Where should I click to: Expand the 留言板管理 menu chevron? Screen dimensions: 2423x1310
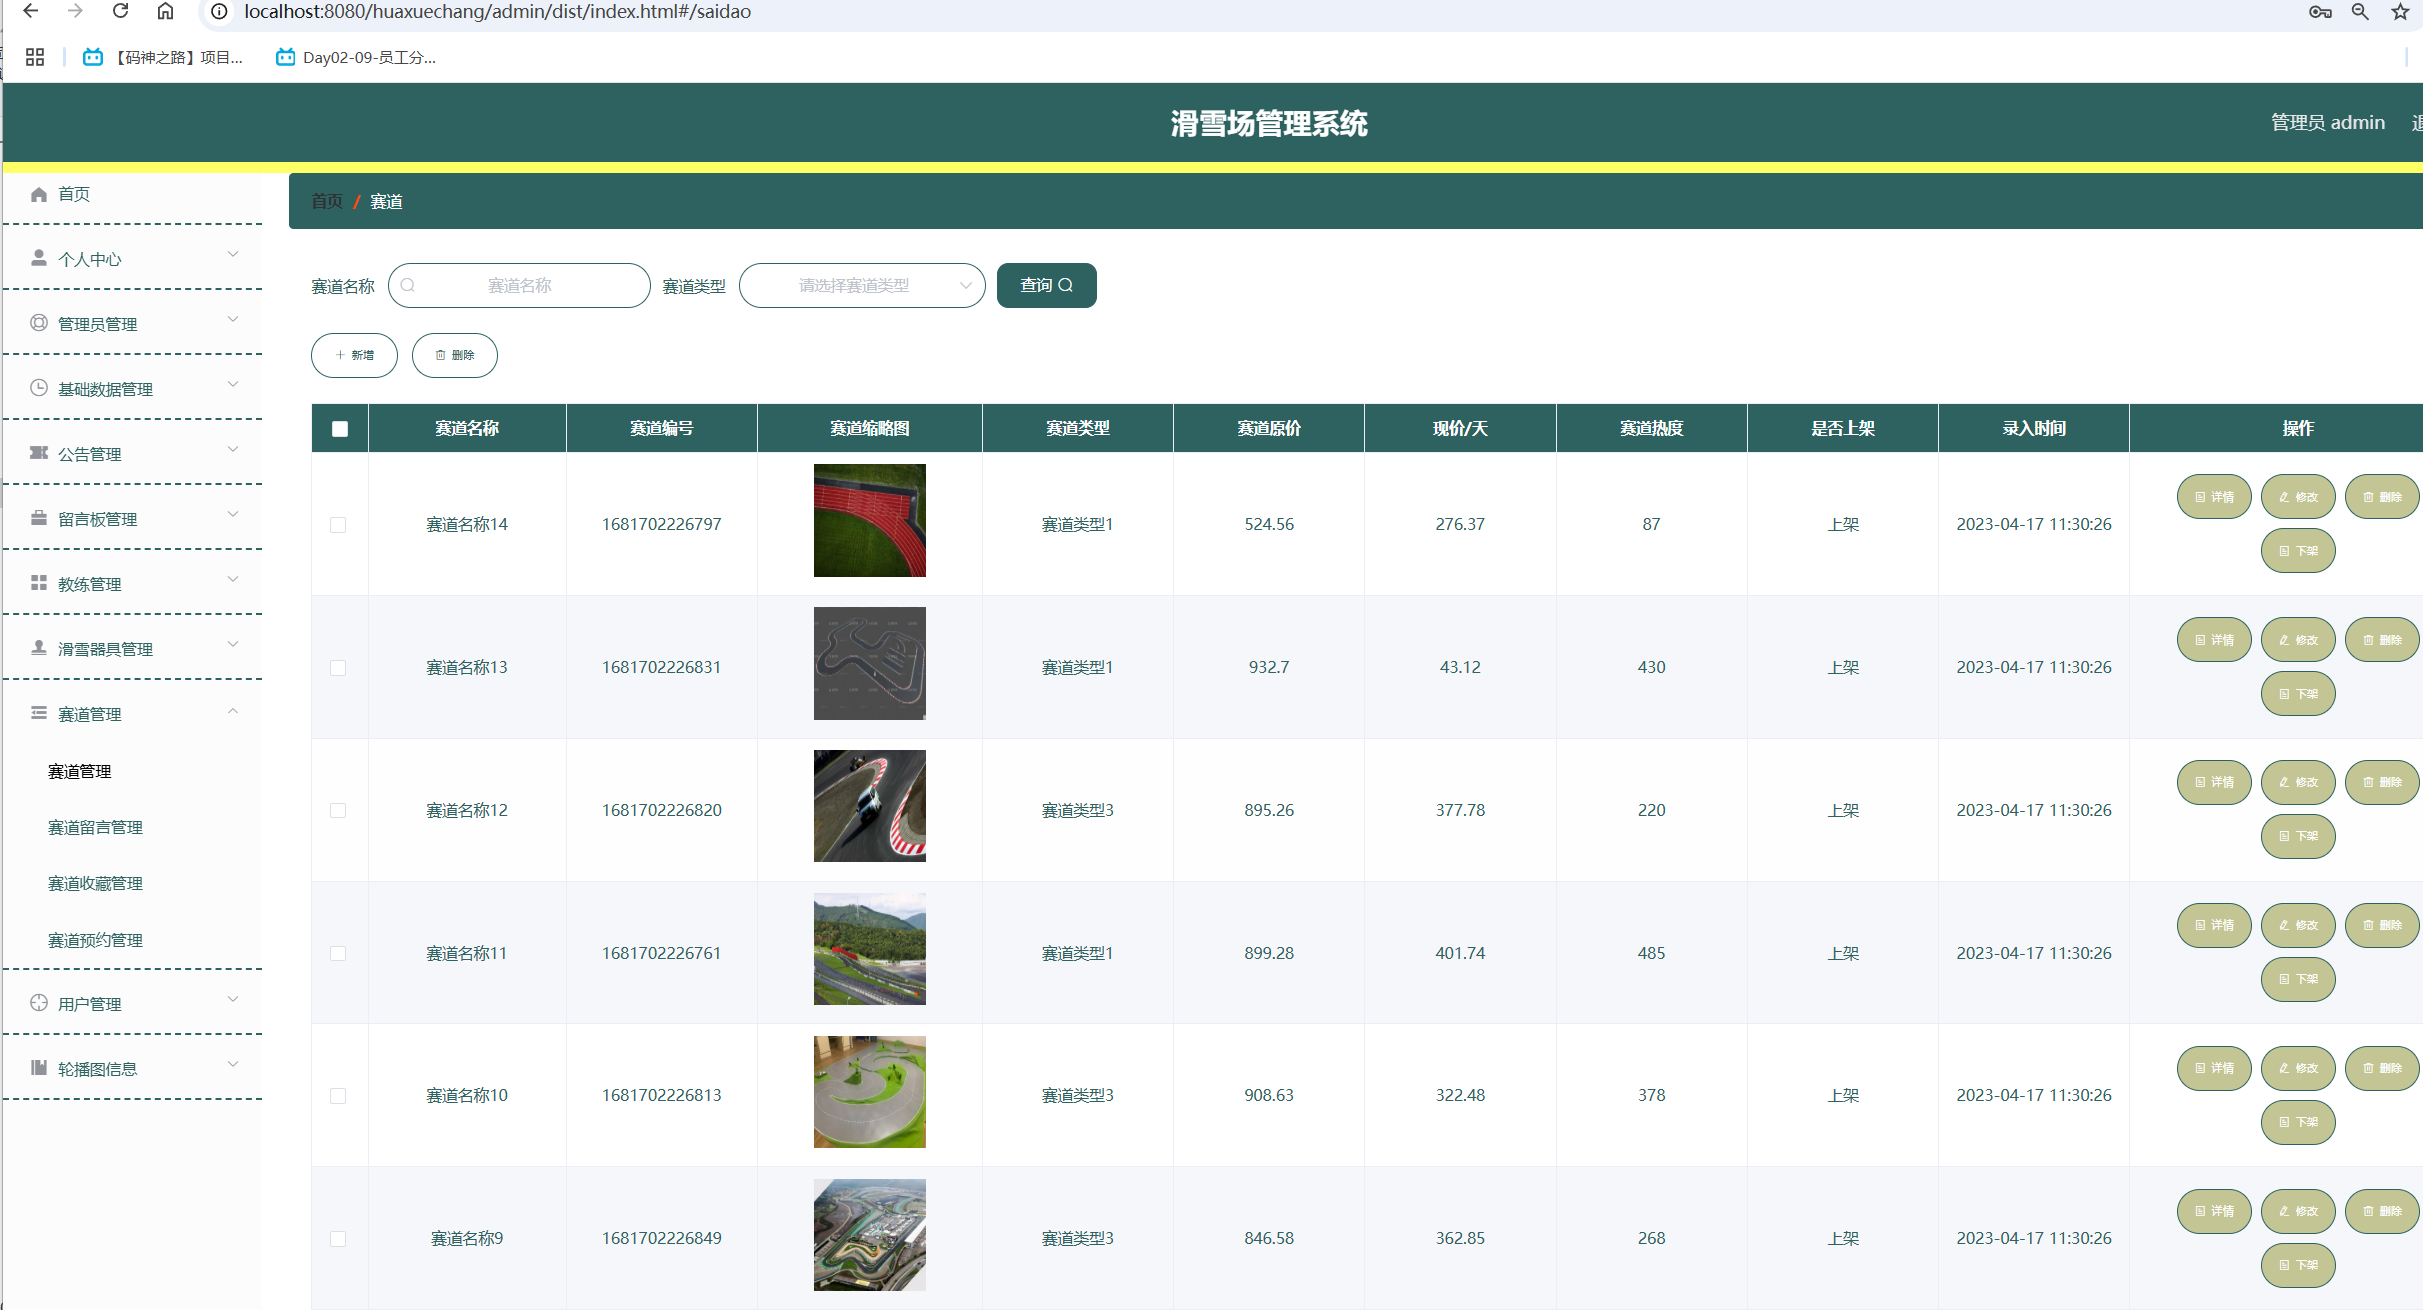coord(233,515)
